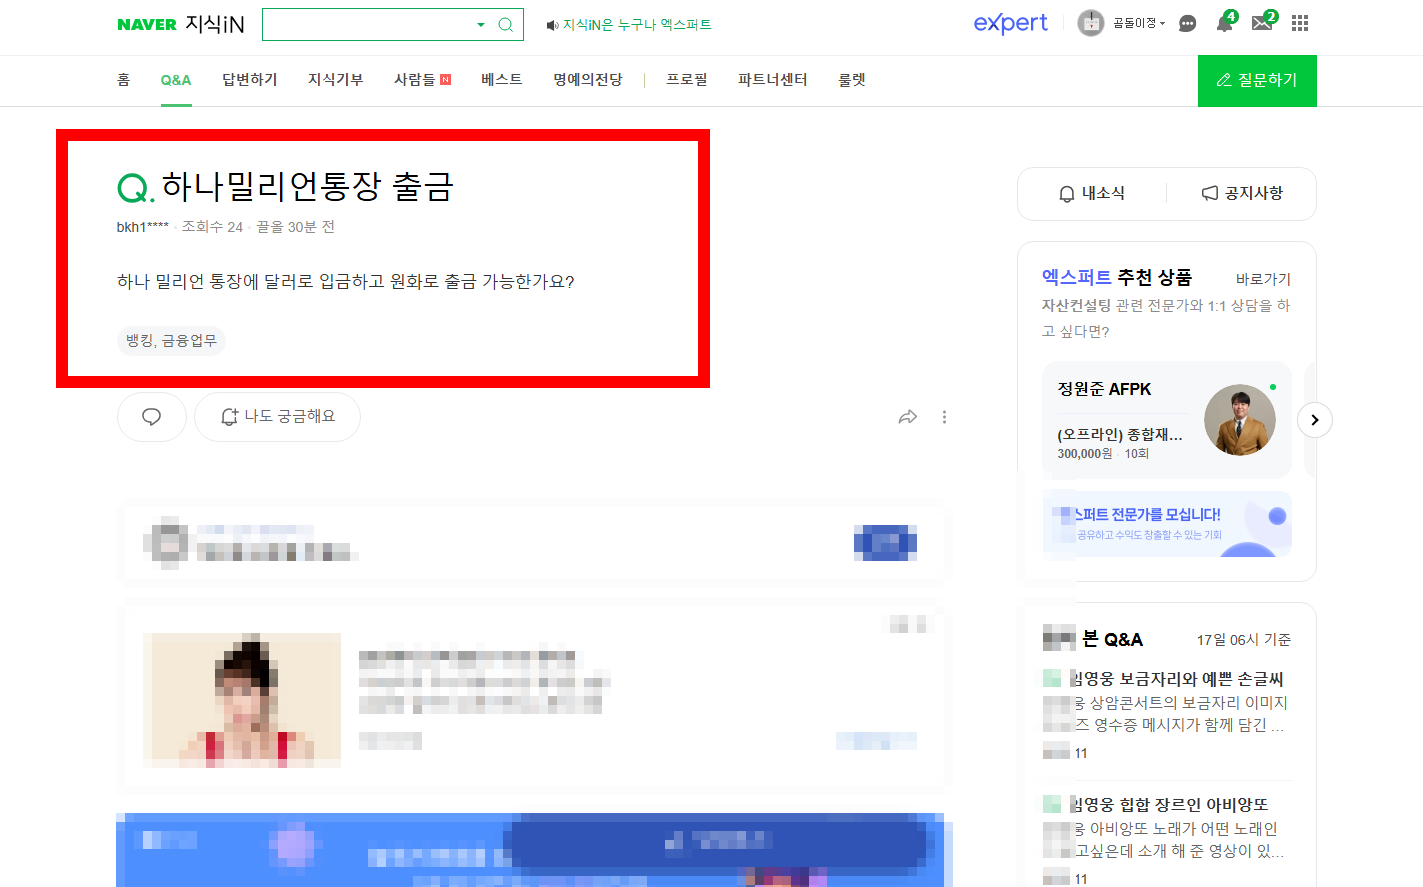Open the 답변하기 tab
Screen dimensions: 1423x887
point(250,80)
